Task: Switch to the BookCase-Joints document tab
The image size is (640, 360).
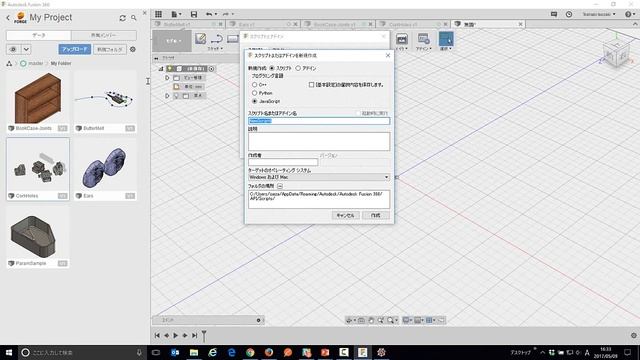Action: click(x=338, y=24)
